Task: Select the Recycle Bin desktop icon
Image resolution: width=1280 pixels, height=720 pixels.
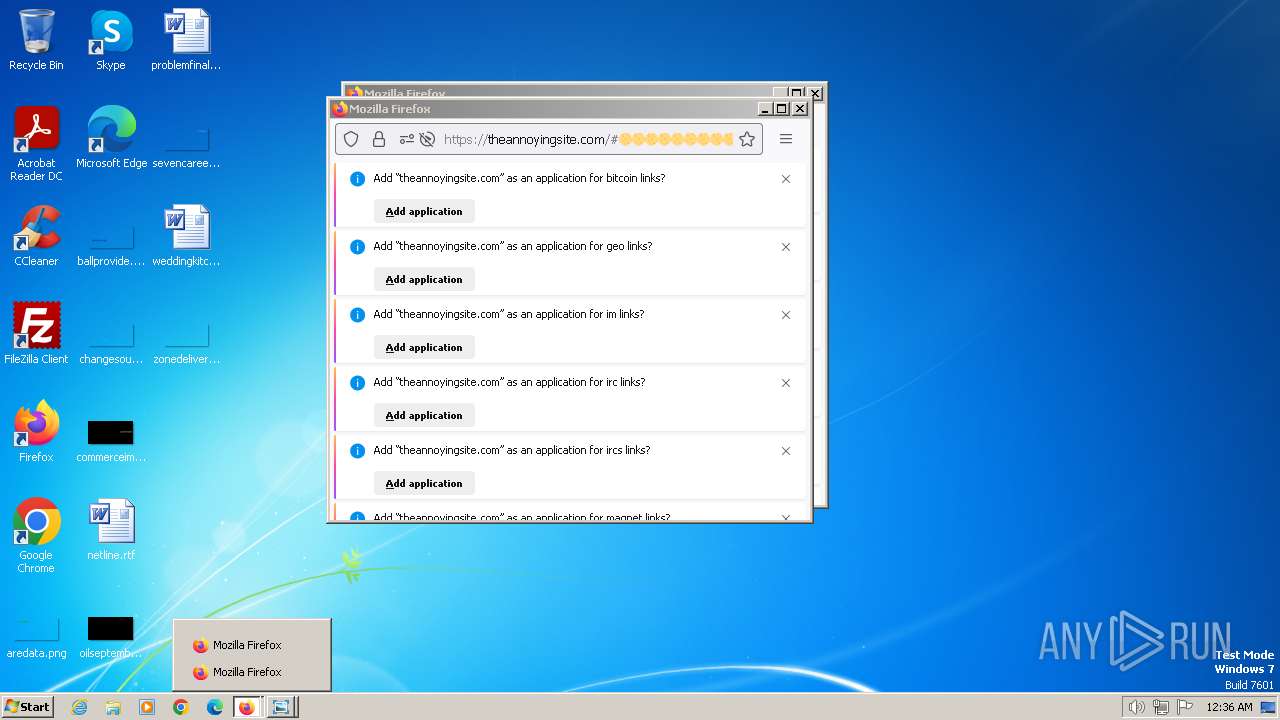Action: 36,40
